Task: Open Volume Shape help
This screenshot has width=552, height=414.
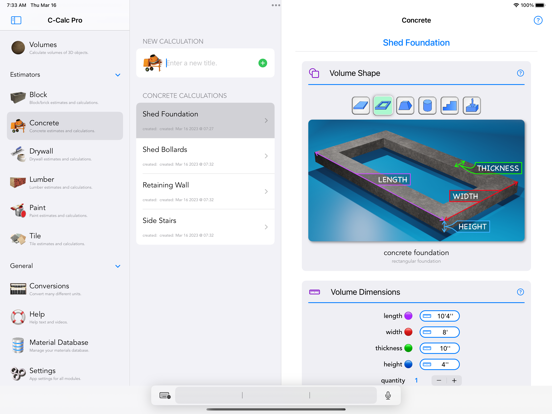Action: click(x=520, y=73)
